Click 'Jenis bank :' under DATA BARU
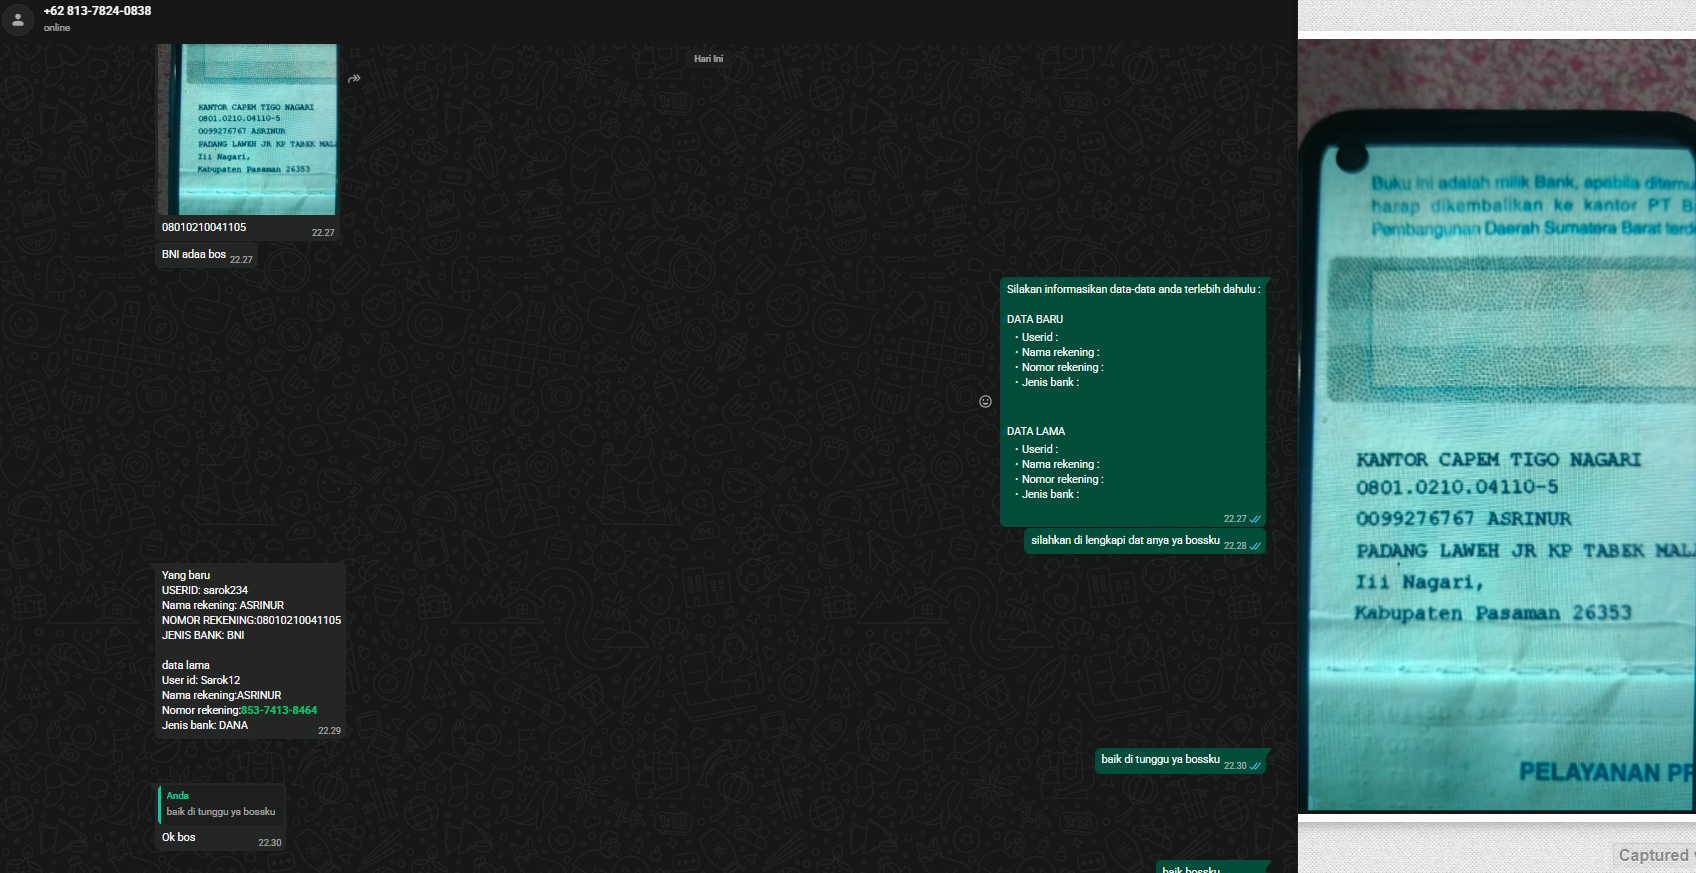1696x873 pixels. 1050,382
